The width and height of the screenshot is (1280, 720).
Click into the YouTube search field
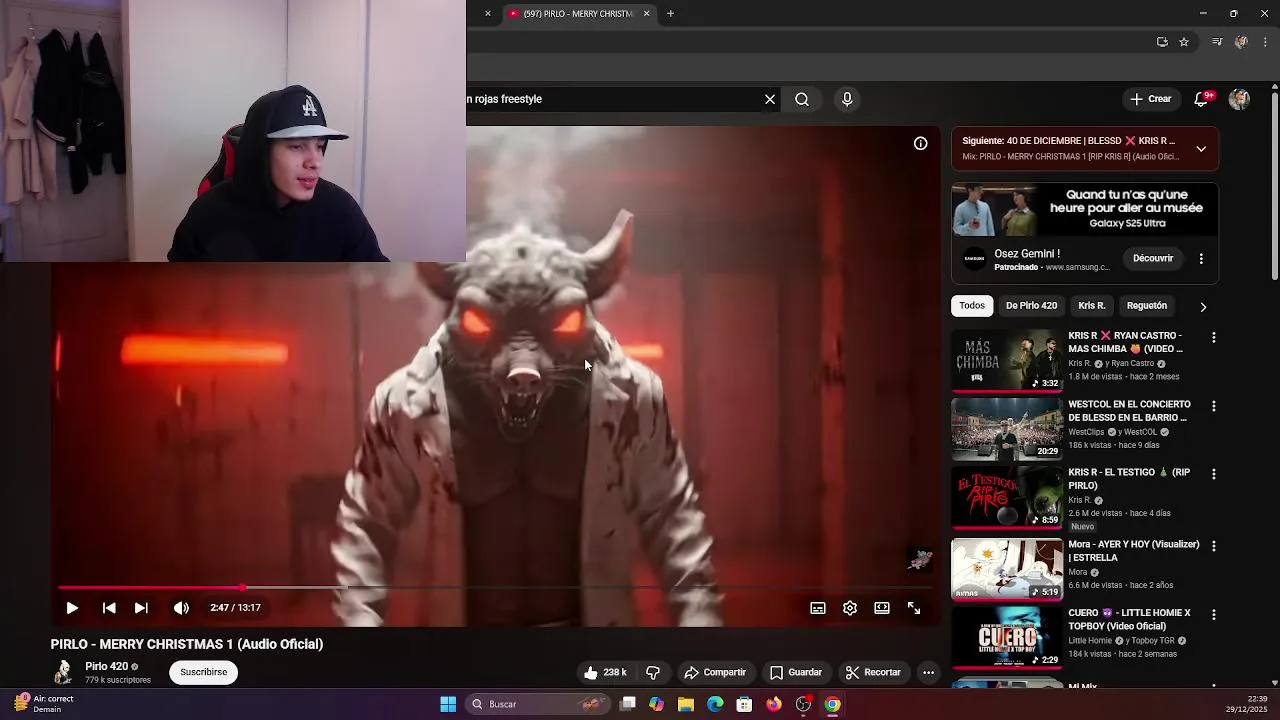pos(612,99)
